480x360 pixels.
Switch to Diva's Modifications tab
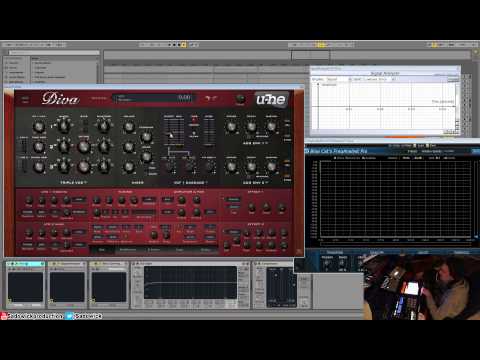click(x=128, y=249)
